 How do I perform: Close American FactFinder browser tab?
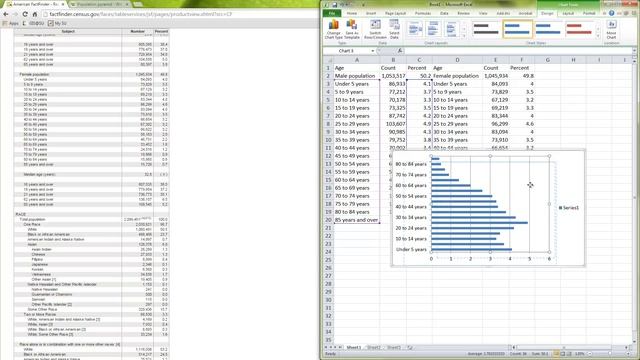(x=63, y=4)
